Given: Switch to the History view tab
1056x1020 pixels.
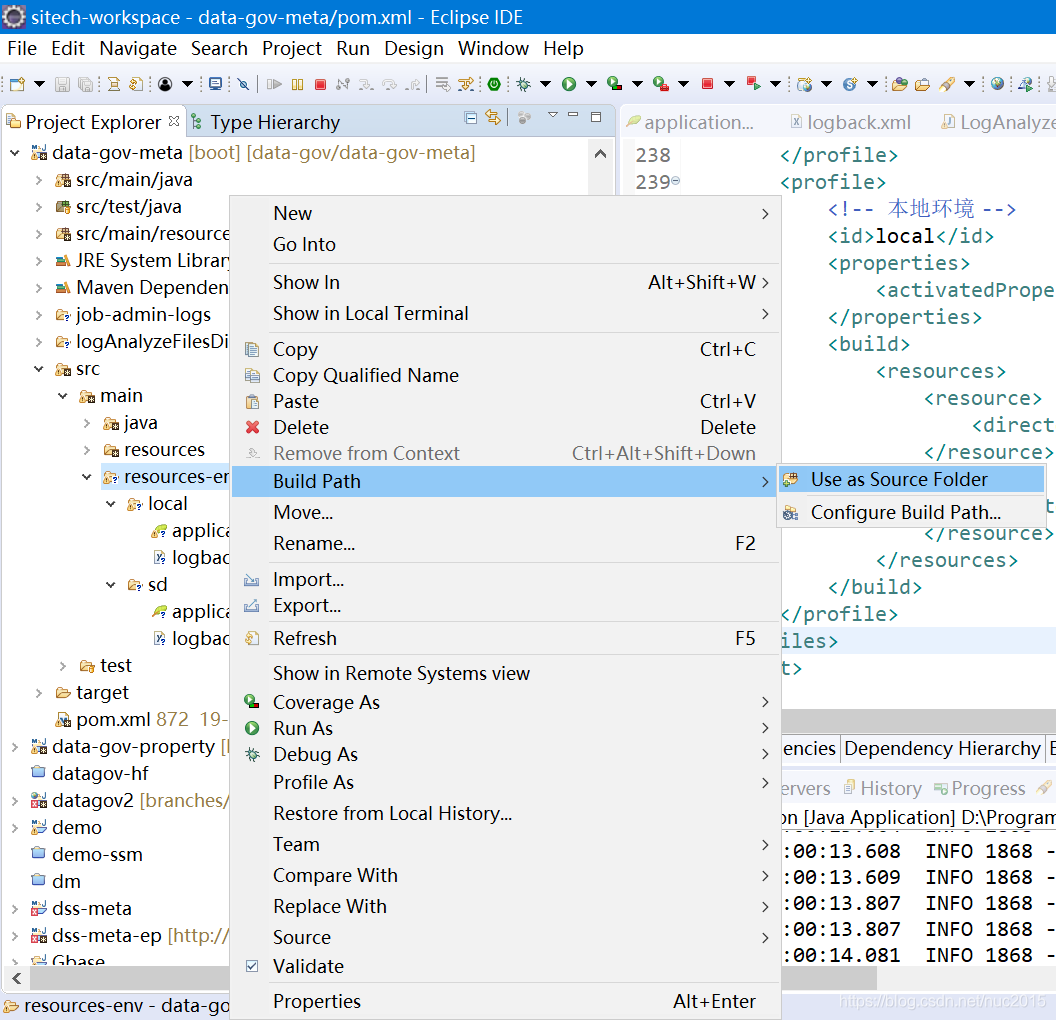Looking at the screenshot, I should click(x=882, y=788).
